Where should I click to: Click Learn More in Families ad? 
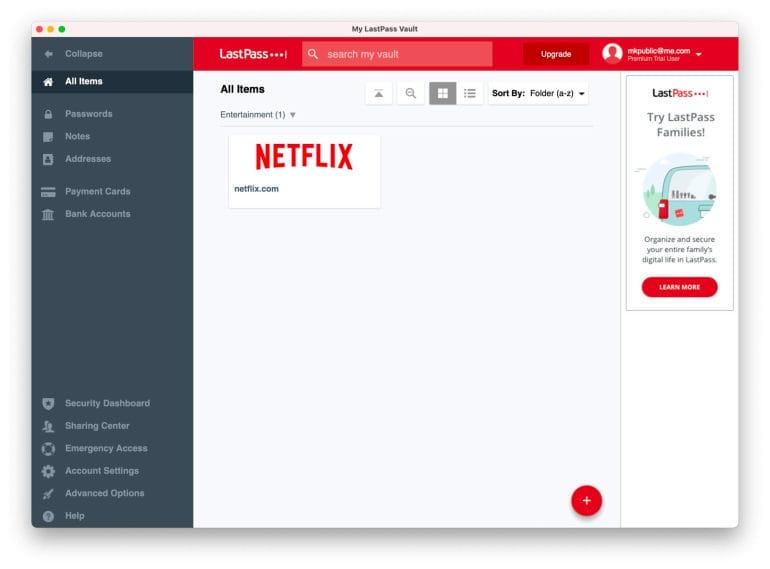[679, 287]
